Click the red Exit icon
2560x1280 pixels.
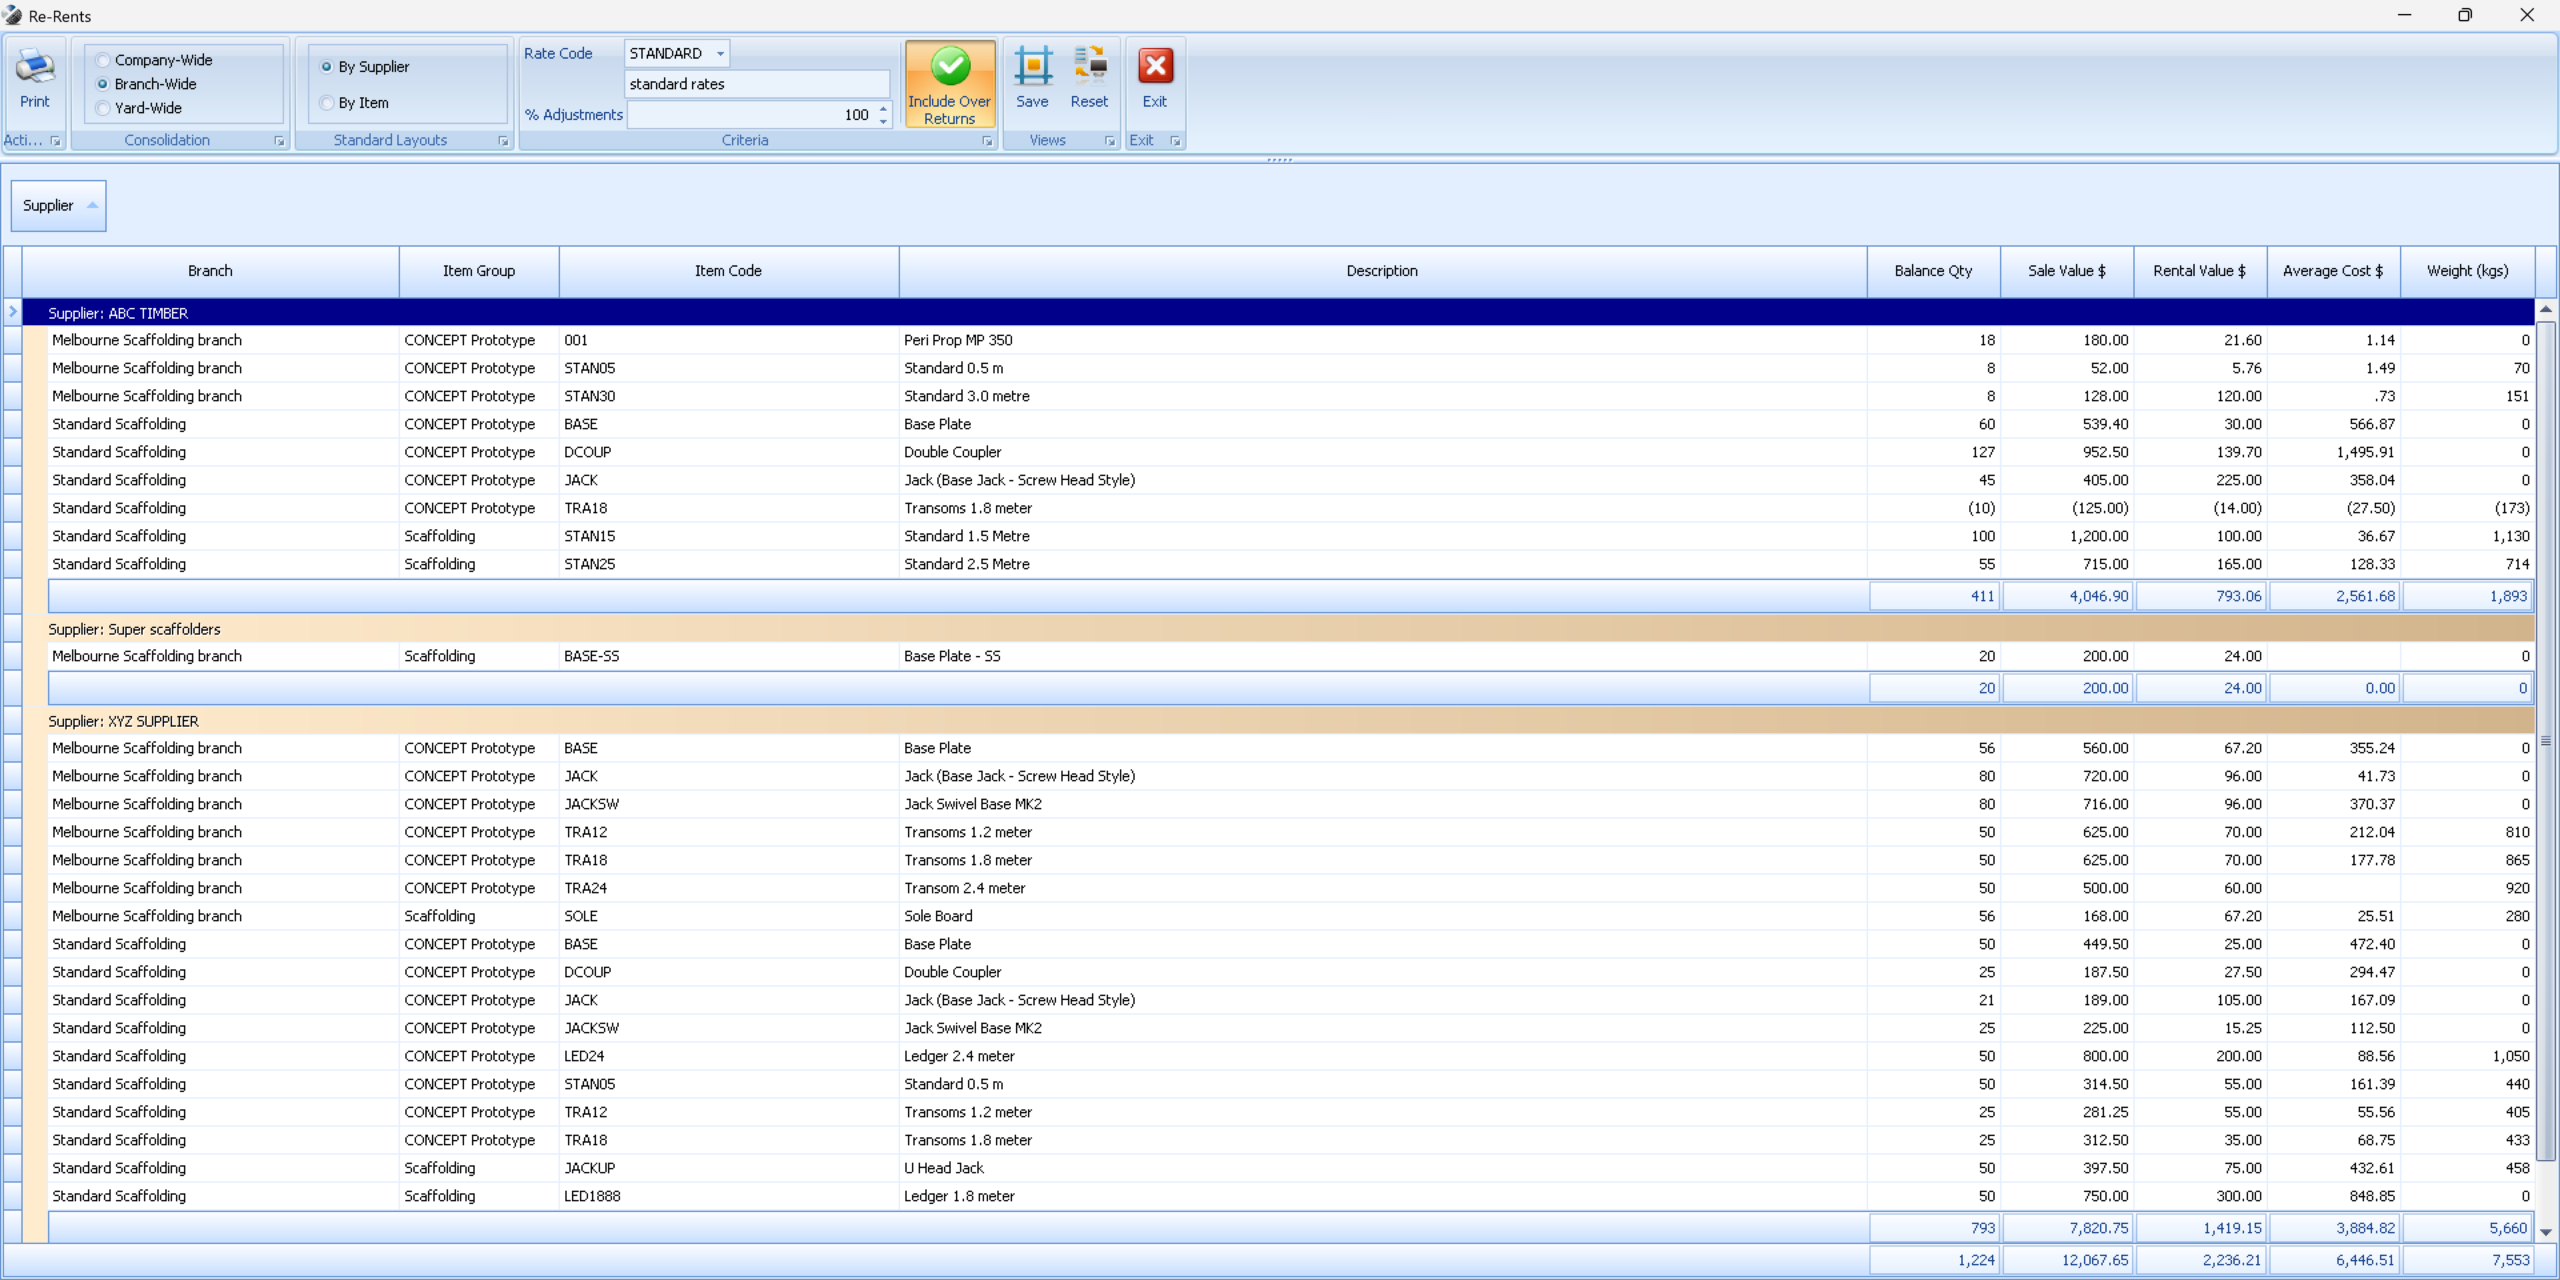[x=1155, y=67]
